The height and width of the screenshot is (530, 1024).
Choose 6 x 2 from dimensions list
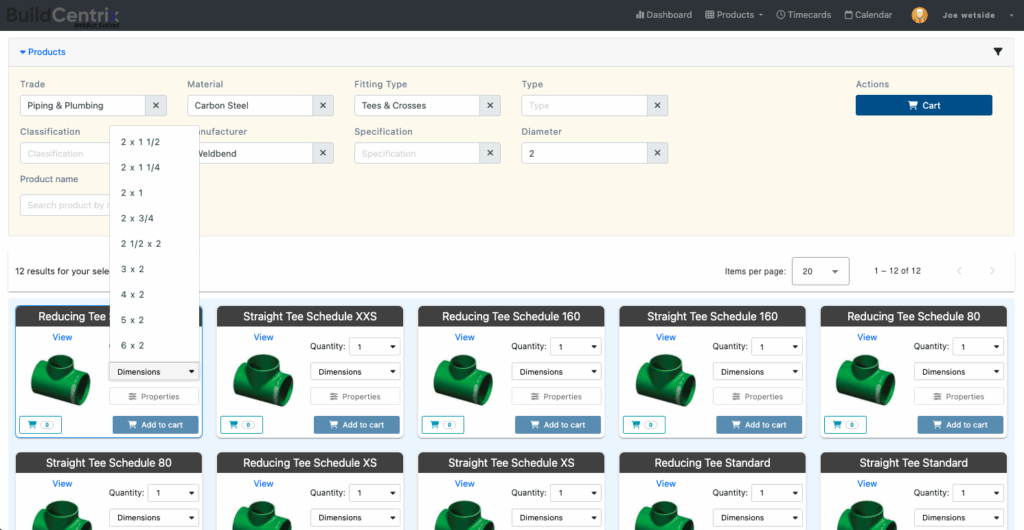pos(133,346)
